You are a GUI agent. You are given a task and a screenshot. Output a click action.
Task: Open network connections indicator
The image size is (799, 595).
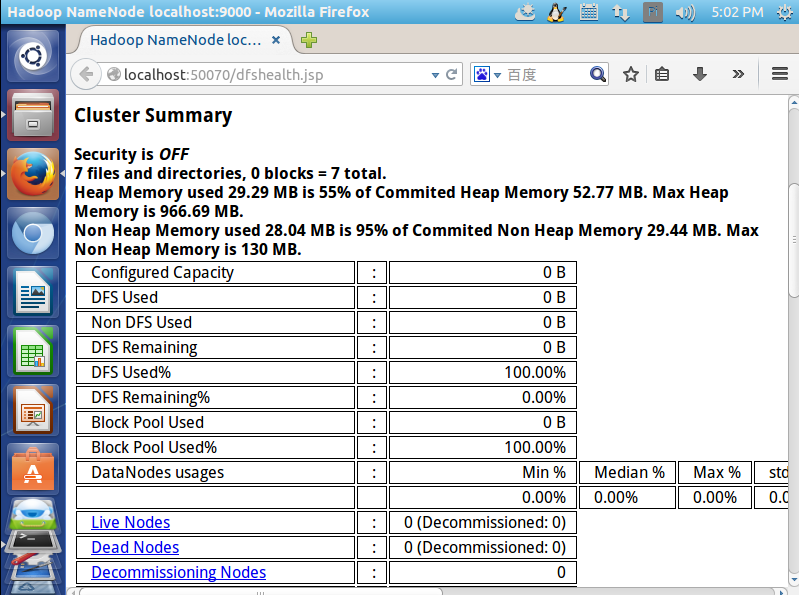pos(621,12)
